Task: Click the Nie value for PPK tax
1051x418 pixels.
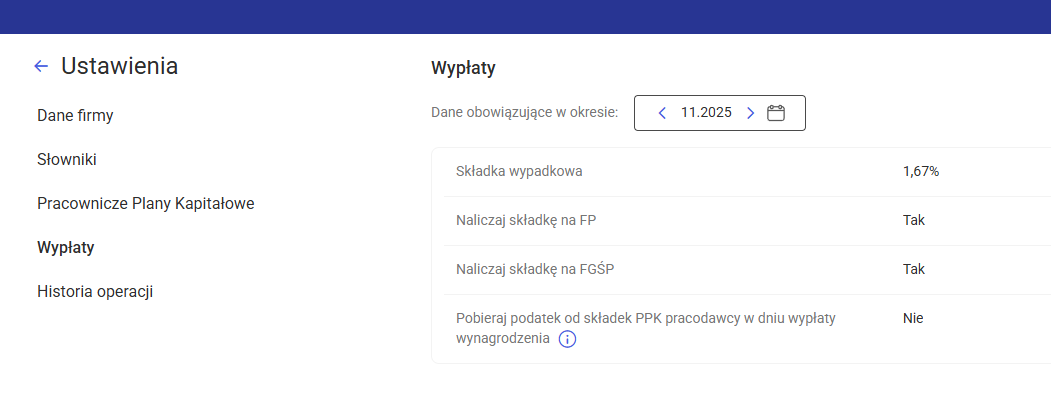Action: [912, 319]
